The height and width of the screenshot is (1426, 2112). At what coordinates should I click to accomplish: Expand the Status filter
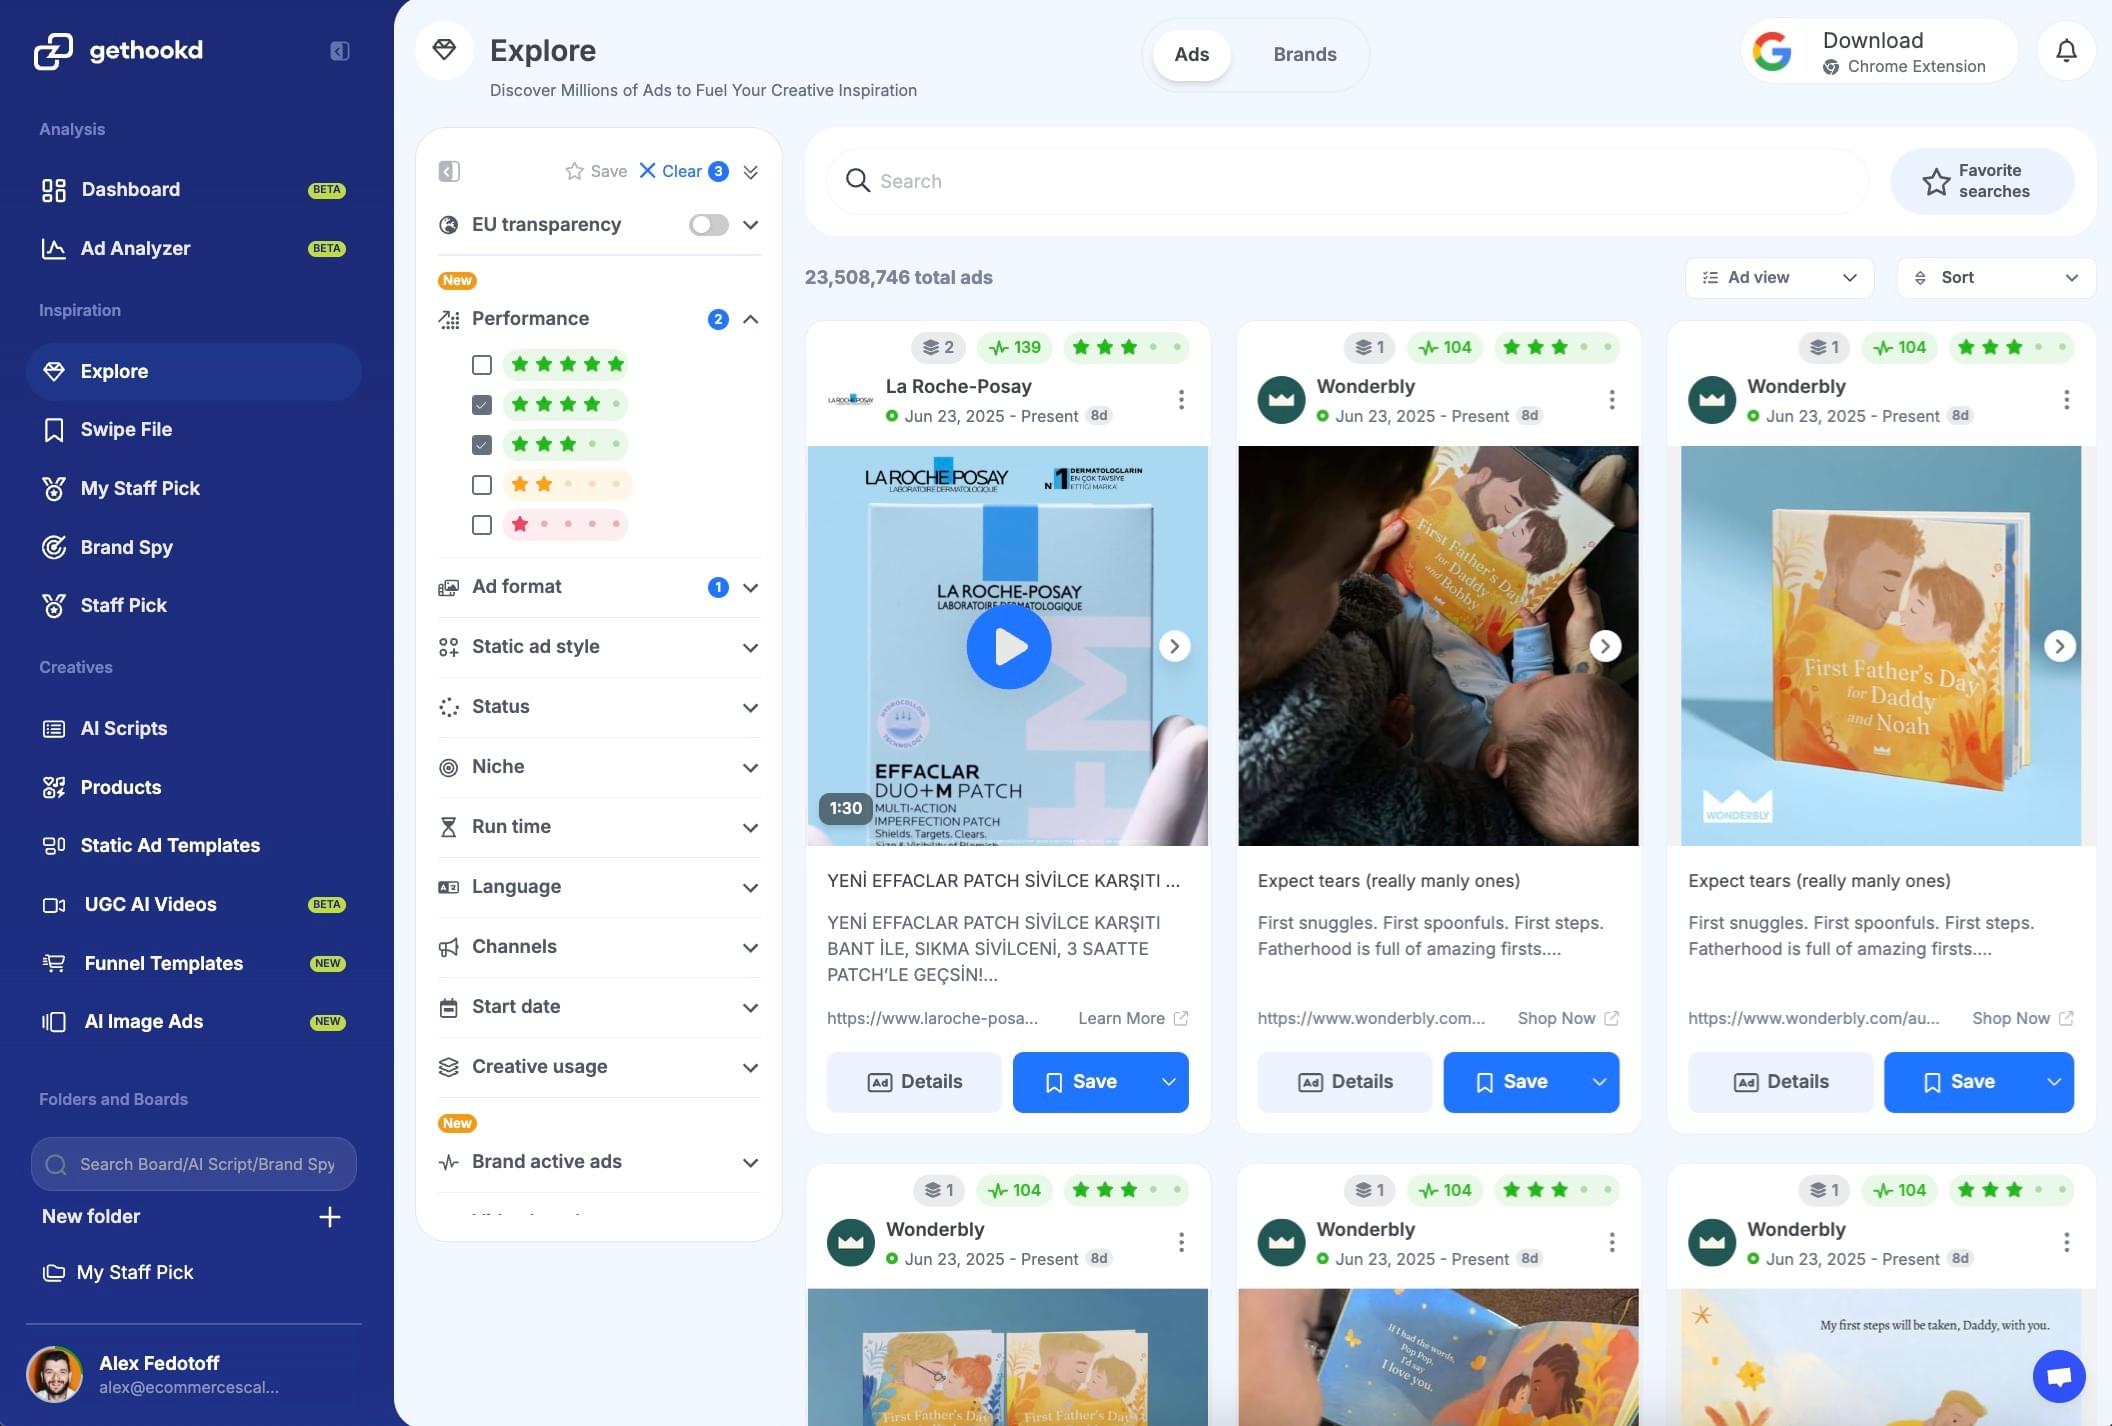750,707
